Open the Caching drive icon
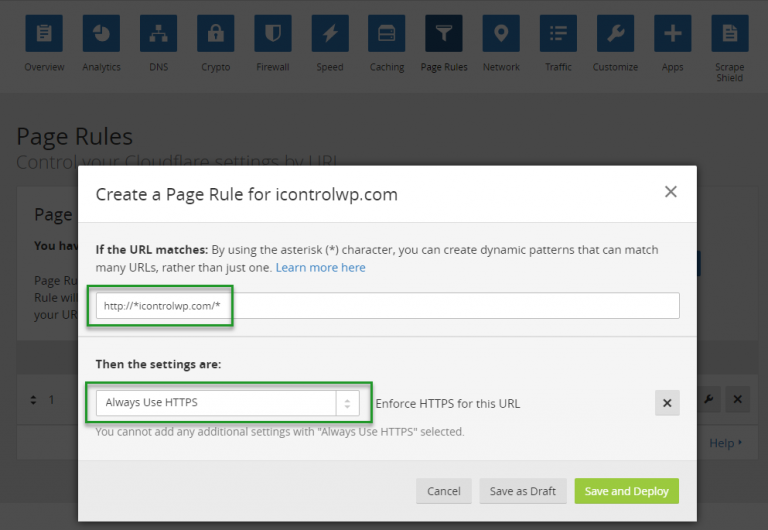This screenshot has height=530, width=768. point(386,33)
